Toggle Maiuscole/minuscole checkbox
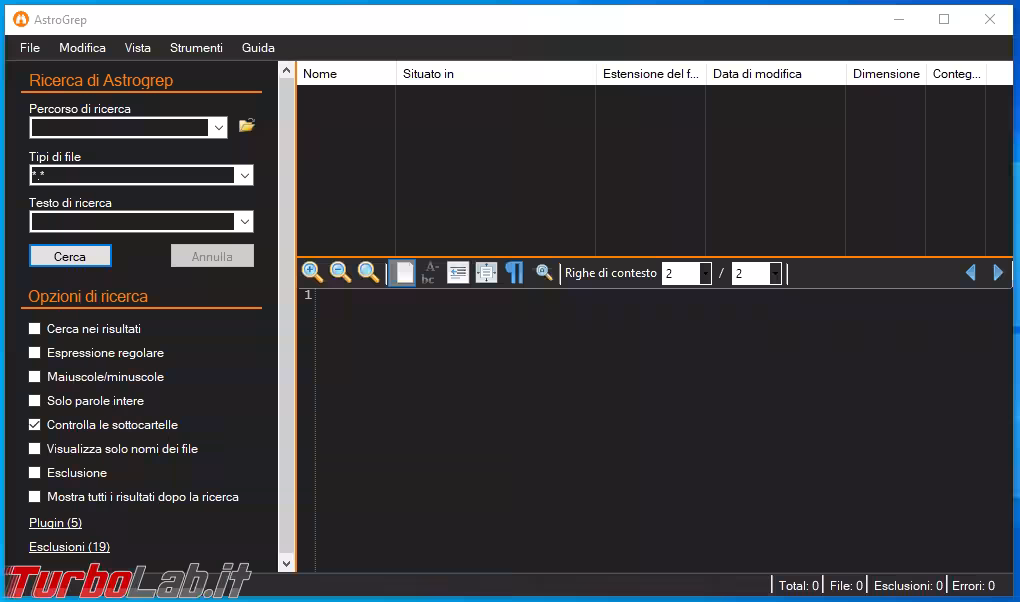 point(34,377)
